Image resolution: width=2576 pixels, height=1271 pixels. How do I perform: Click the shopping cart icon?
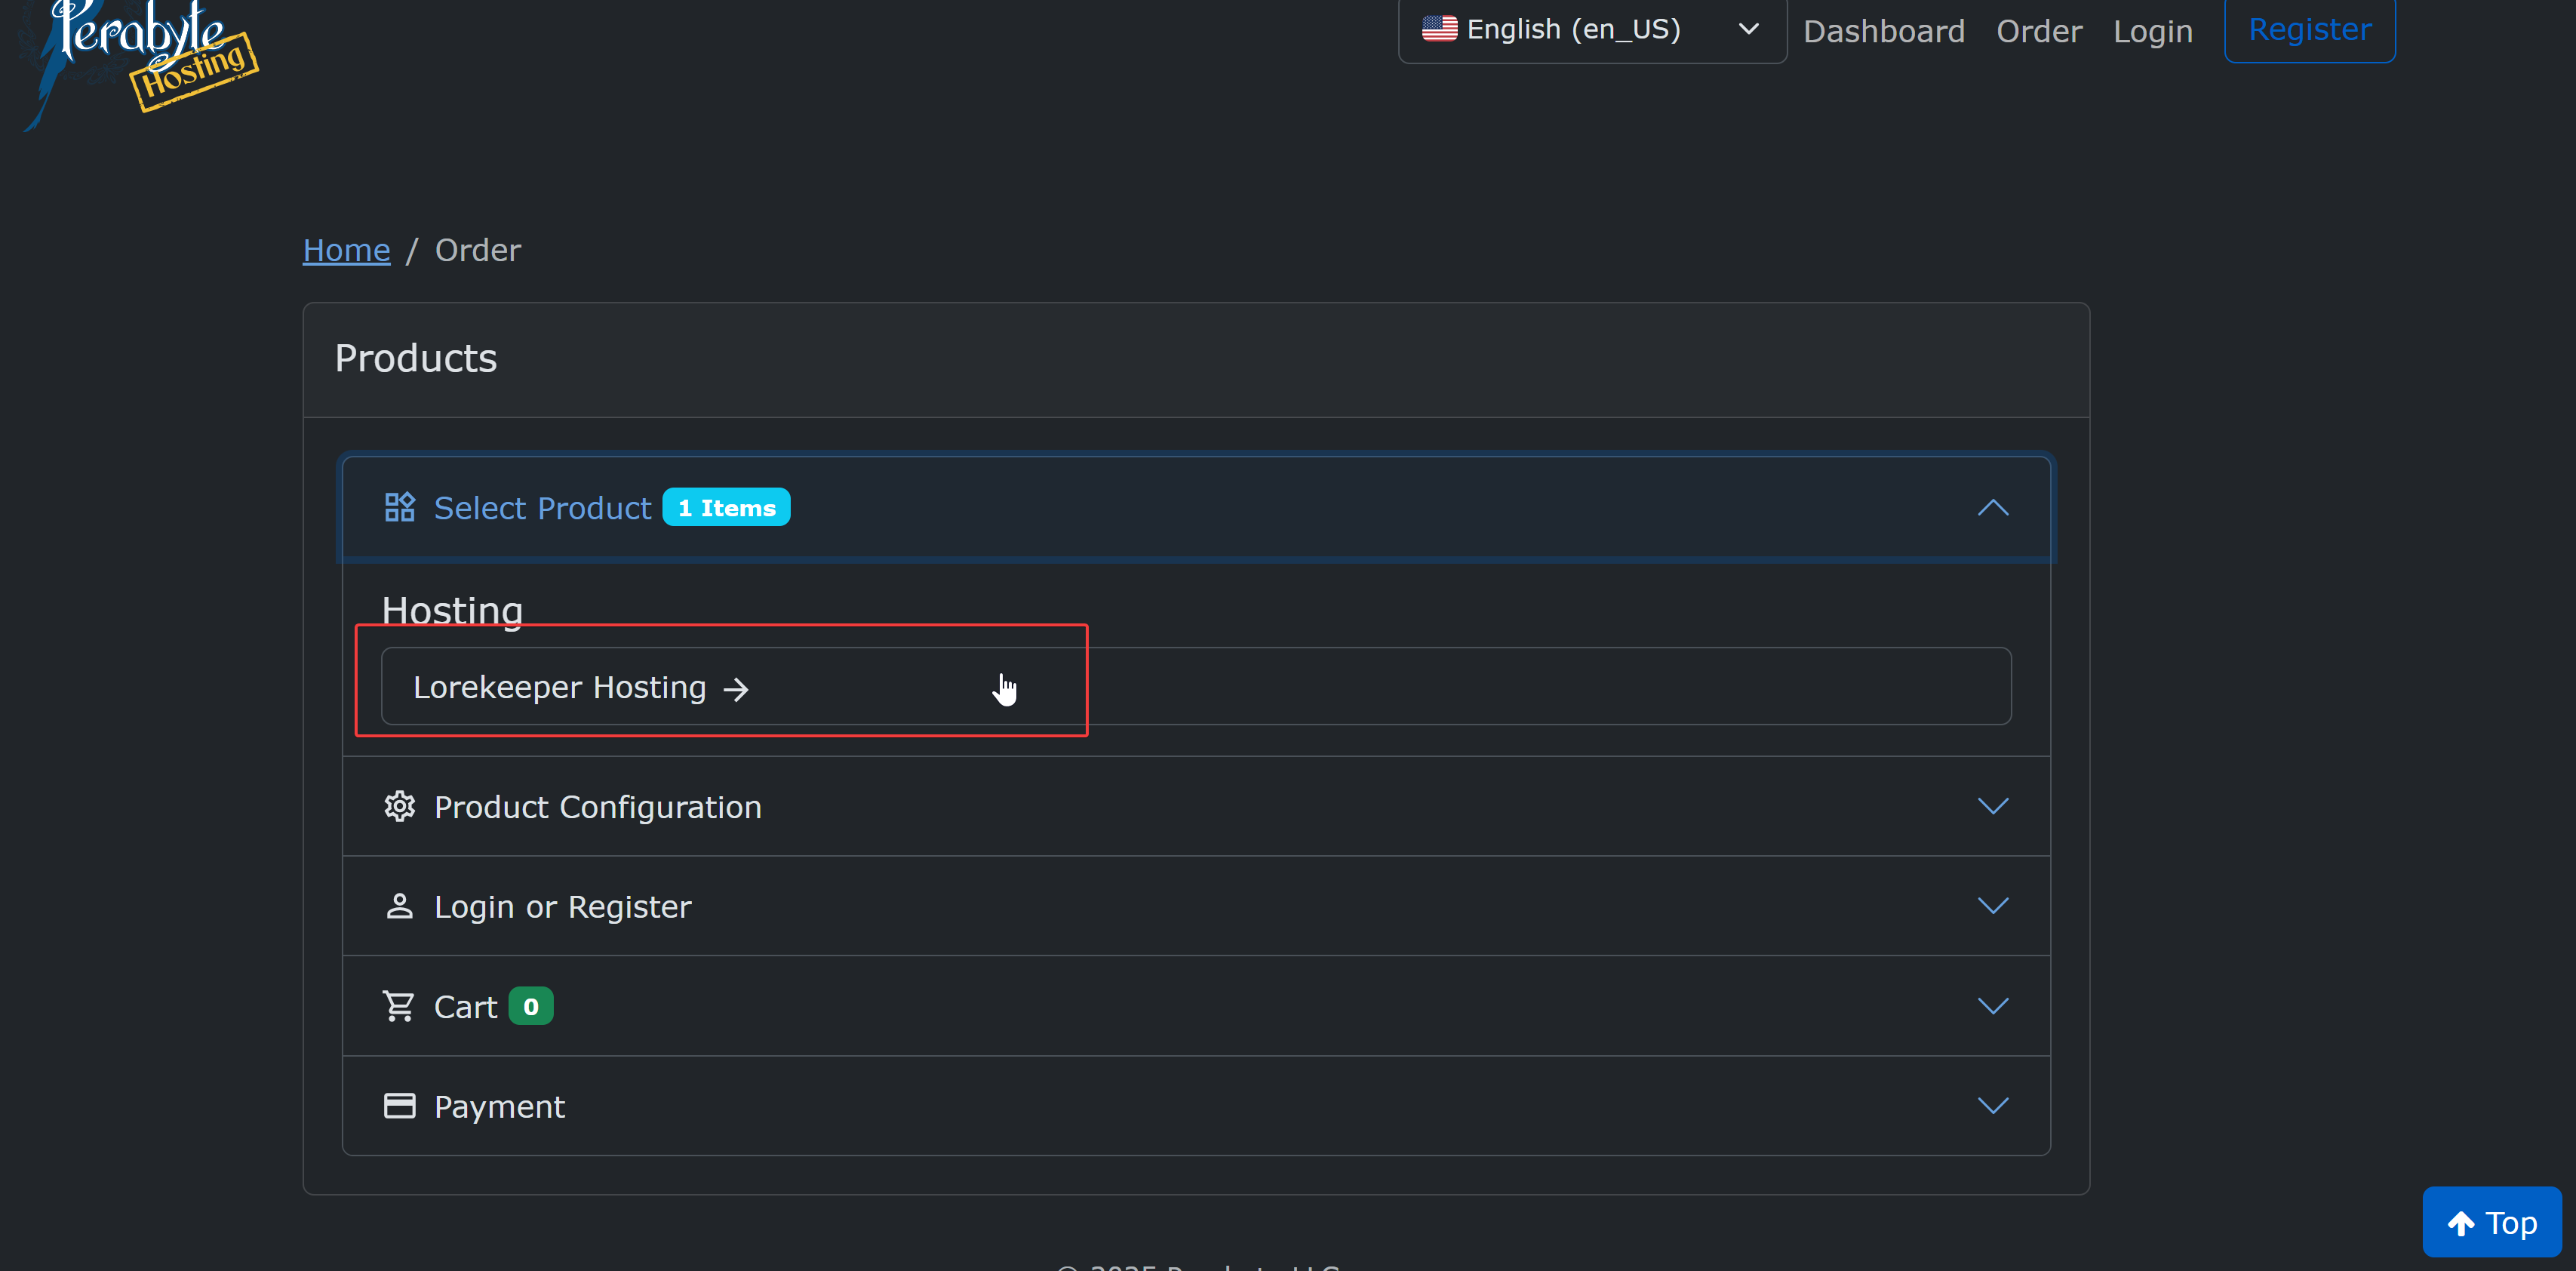pos(399,1006)
